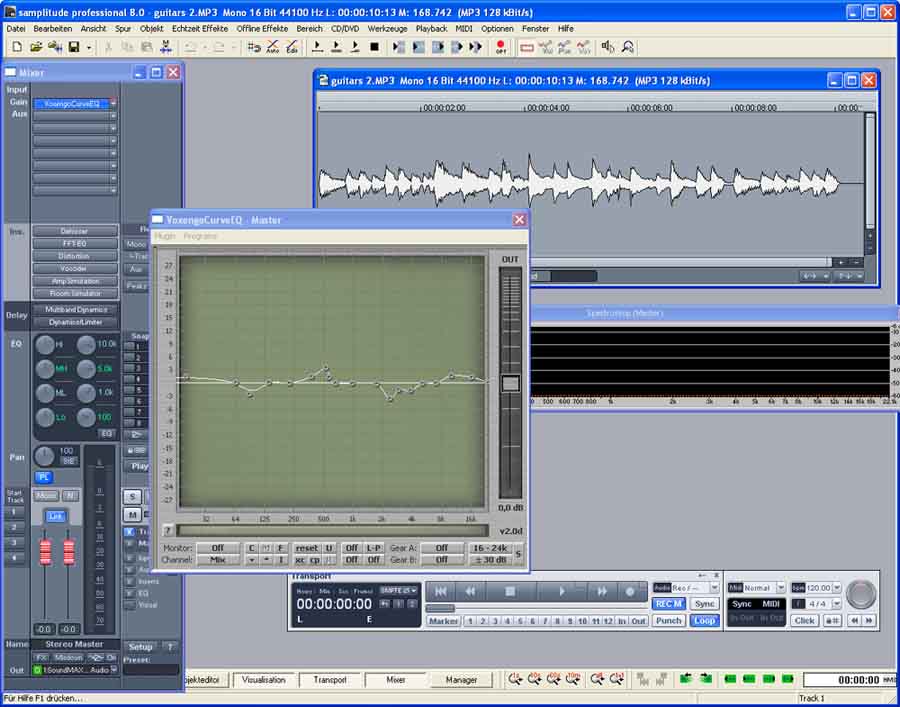Toggle the Punch button in Transport
Image resolution: width=900 pixels, height=707 pixels.
pyautogui.click(x=669, y=620)
